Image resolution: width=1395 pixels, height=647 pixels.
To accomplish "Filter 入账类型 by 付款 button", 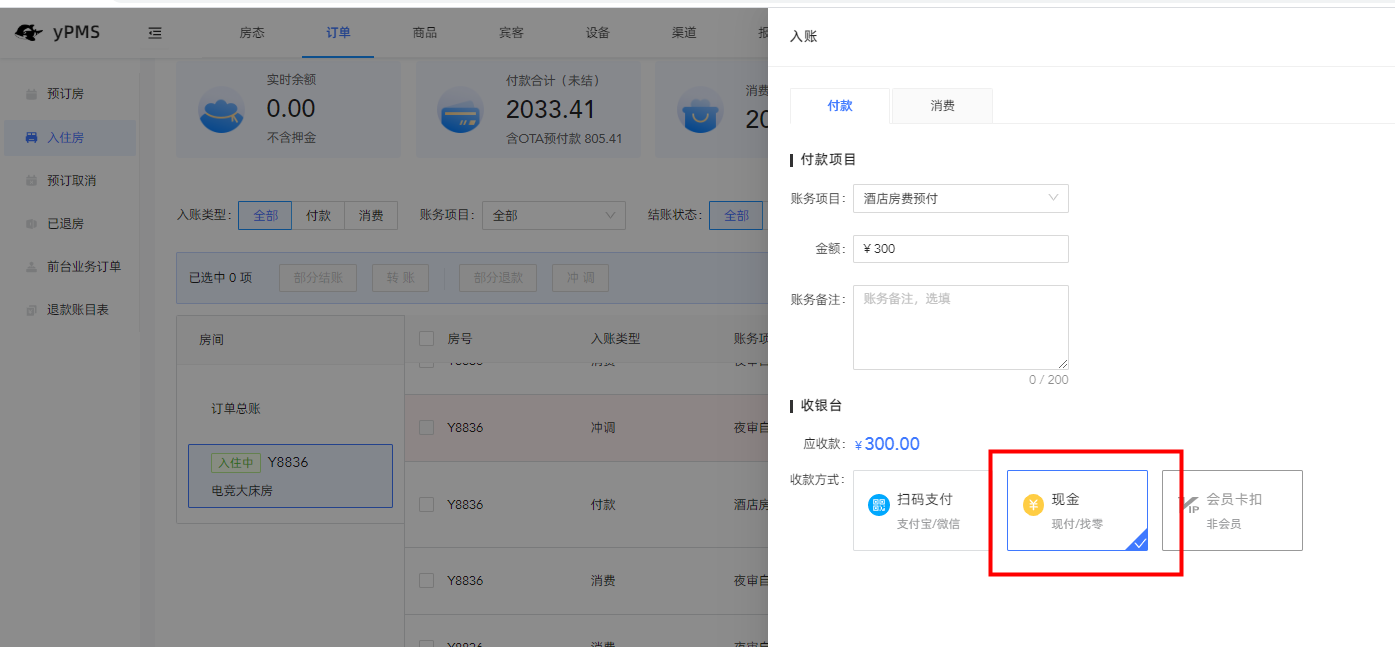I will 318,215.
